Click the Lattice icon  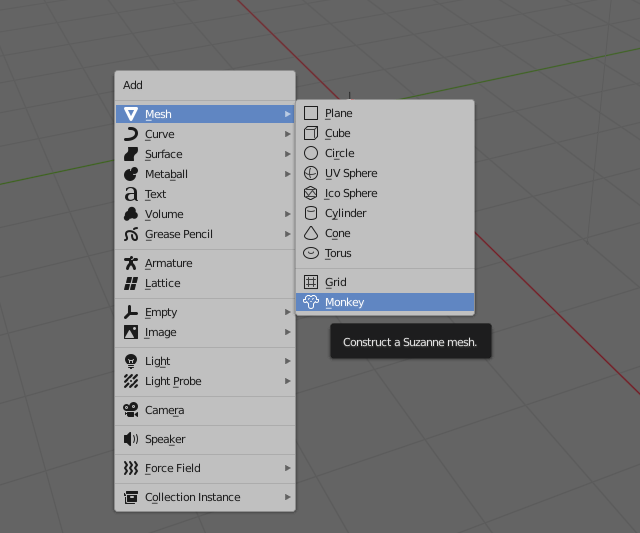(x=130, y=283)
